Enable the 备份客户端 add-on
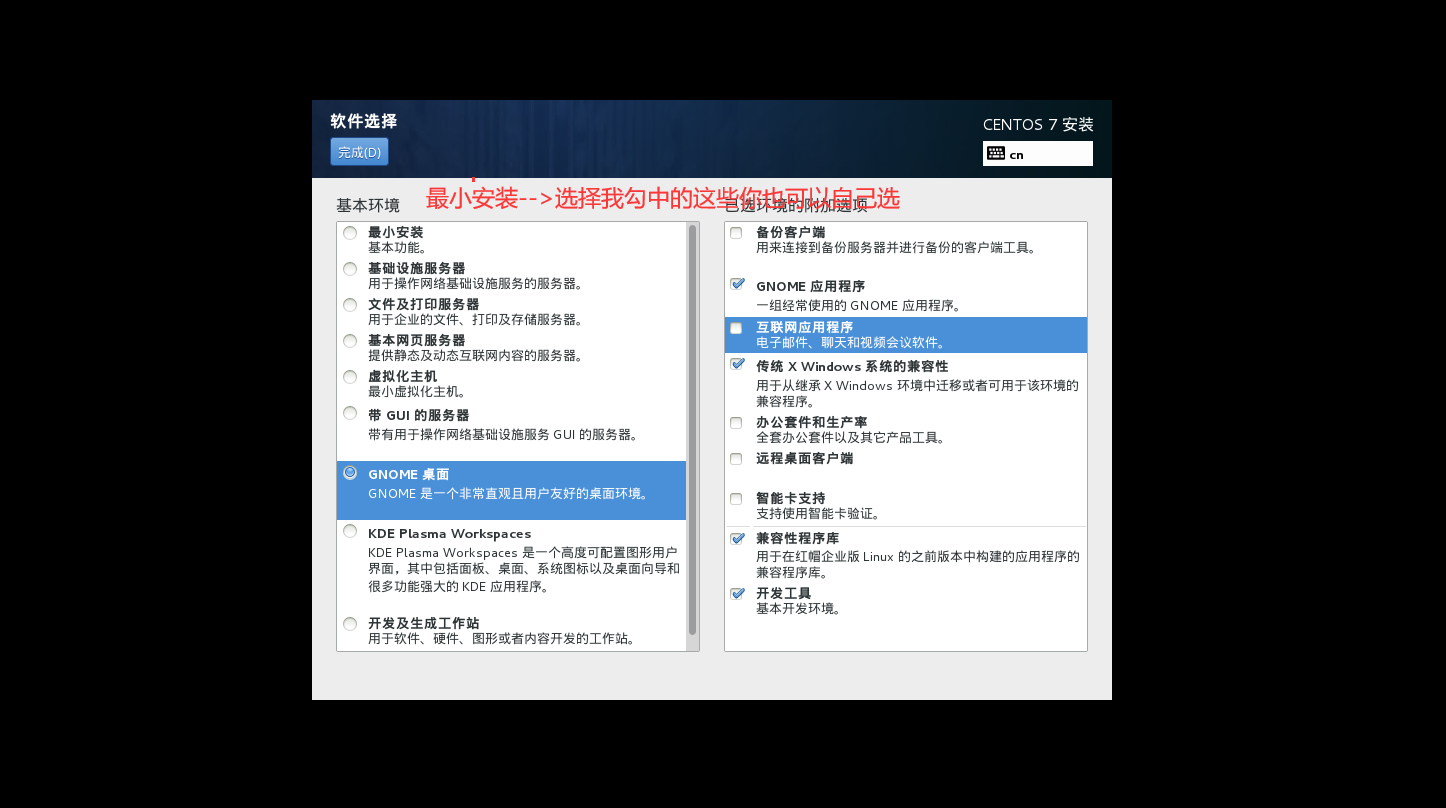Viewport: 1446px width, 808px height. coord(736,232)
